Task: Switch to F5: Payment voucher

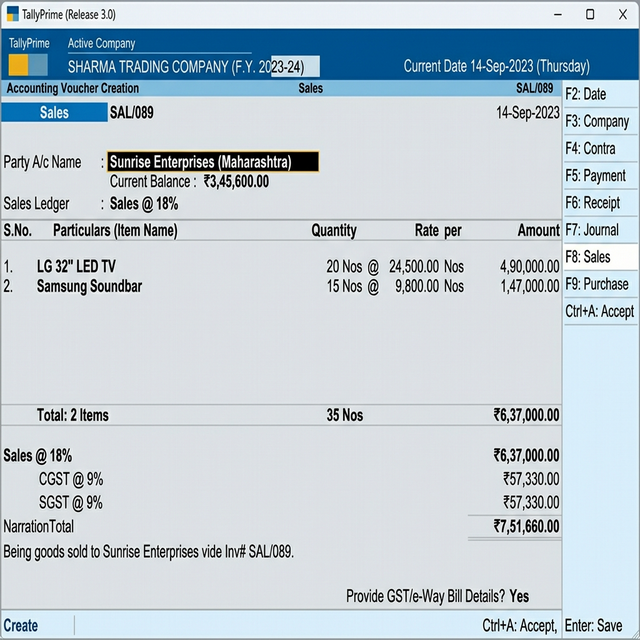Action: [x=600, y=176]
